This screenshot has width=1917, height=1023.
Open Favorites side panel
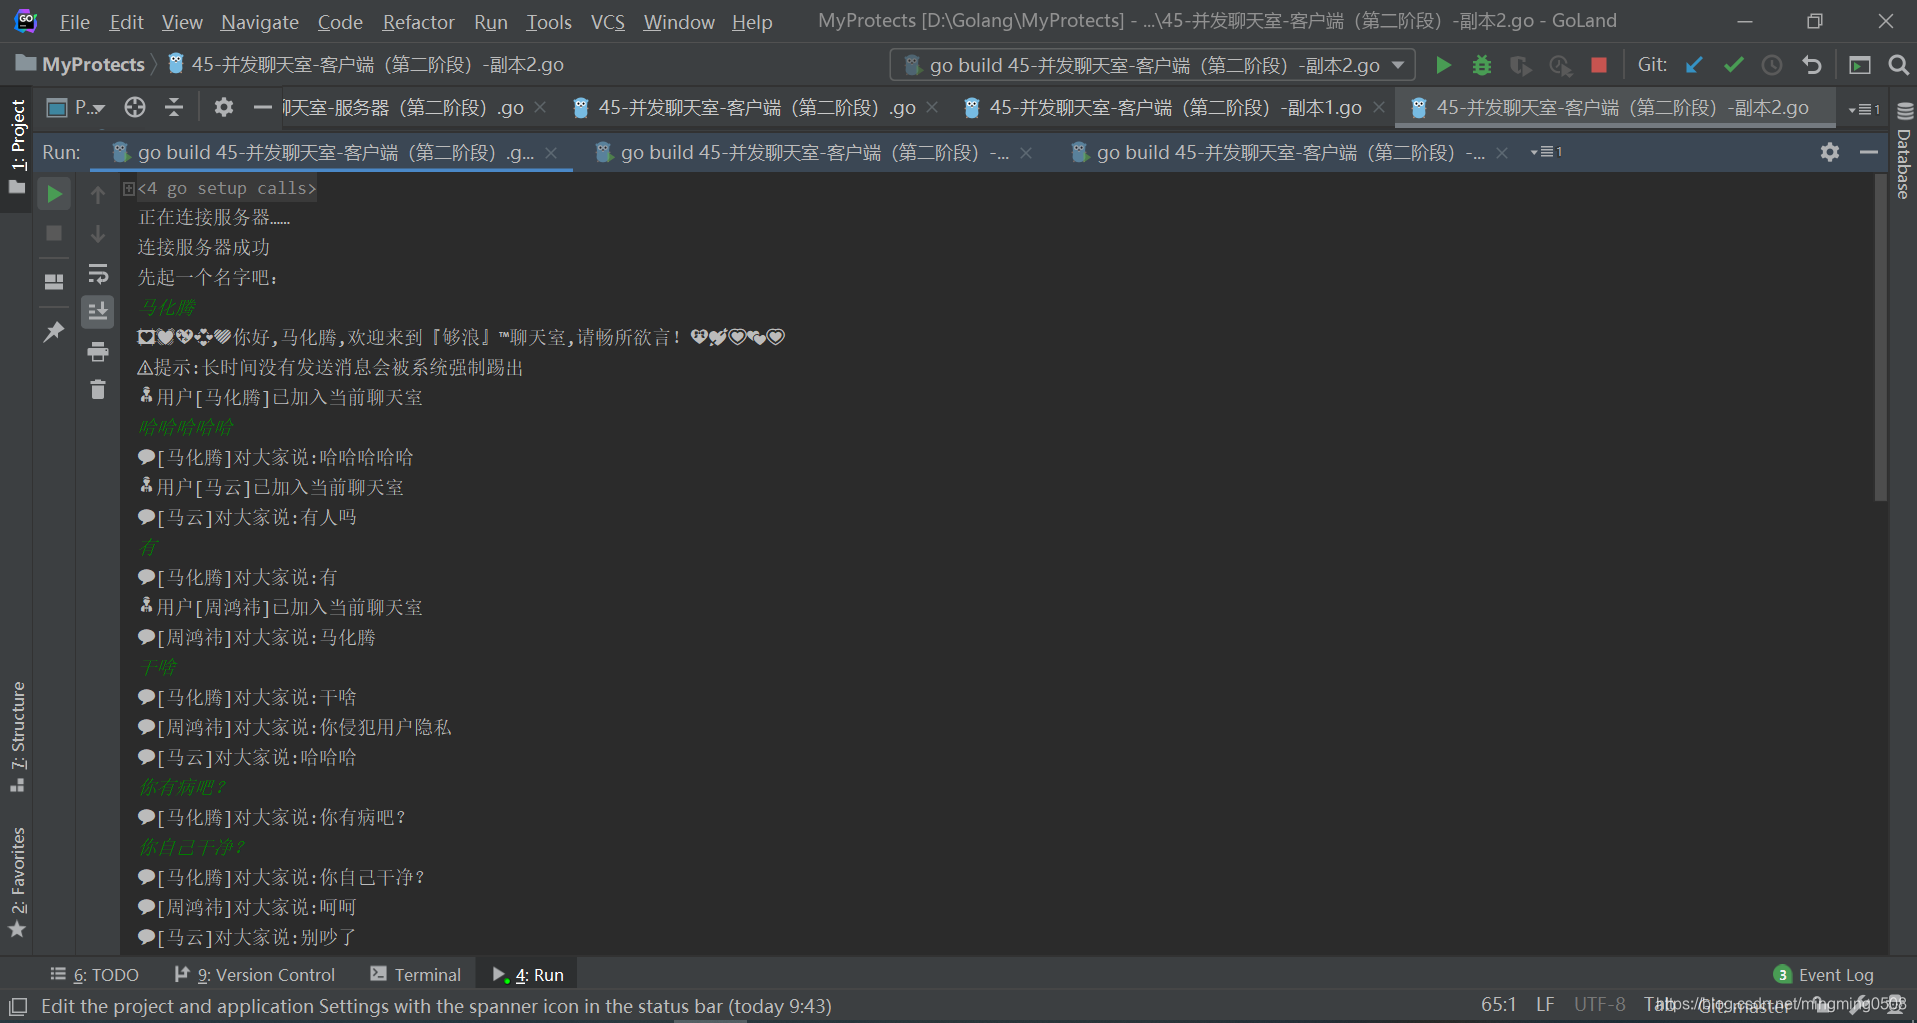tap(17, 882)
